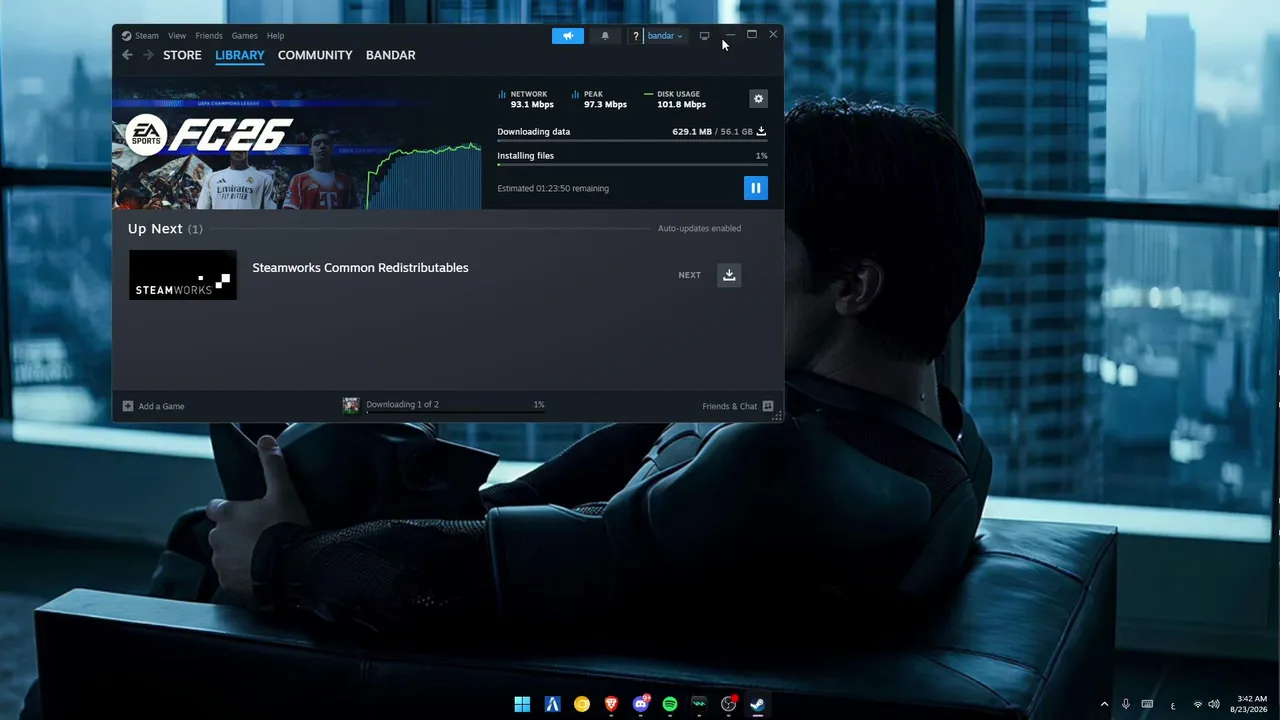
Task: Show hidden tray icons chevron
Action: pyautogui.click(x=1104, y=704)
